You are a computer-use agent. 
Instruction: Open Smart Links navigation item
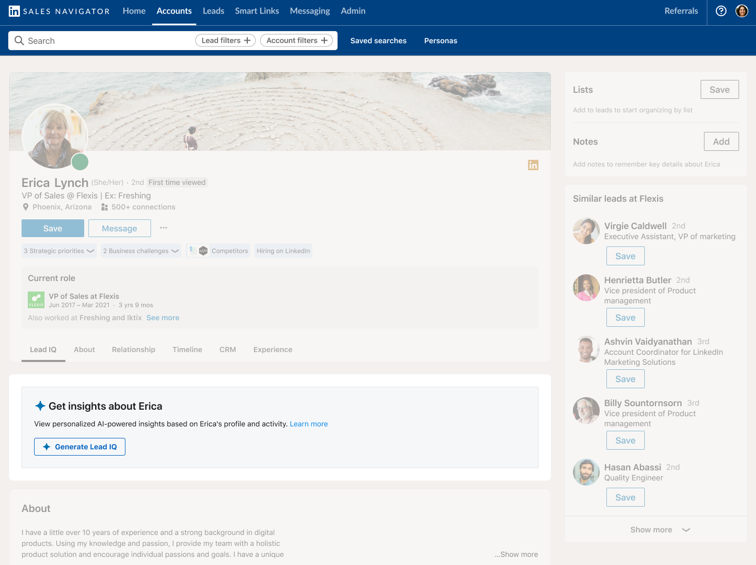[x=257, y=11]
